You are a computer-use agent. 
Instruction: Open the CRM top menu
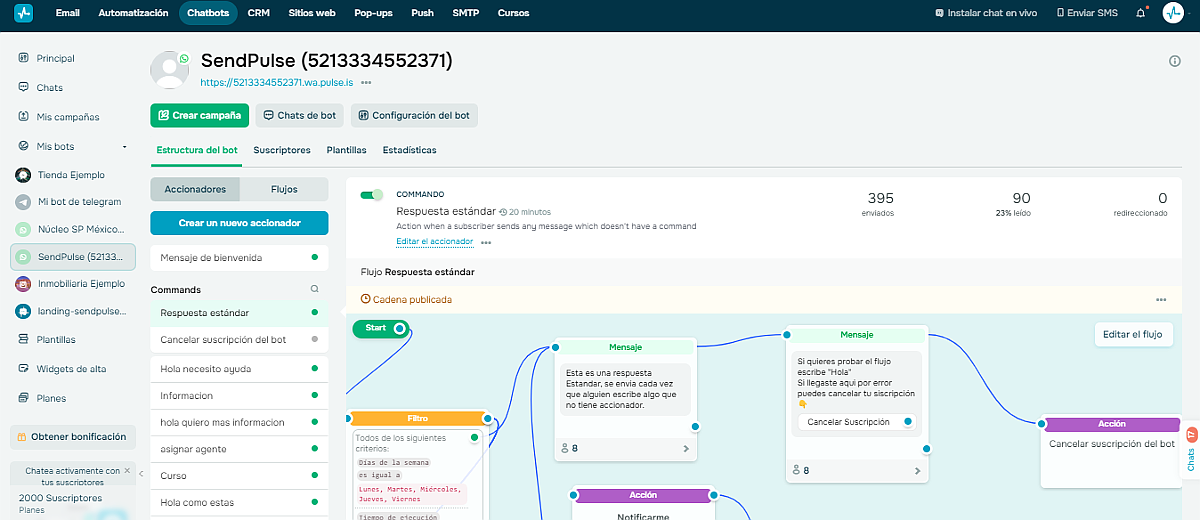(x=258, y=13)
